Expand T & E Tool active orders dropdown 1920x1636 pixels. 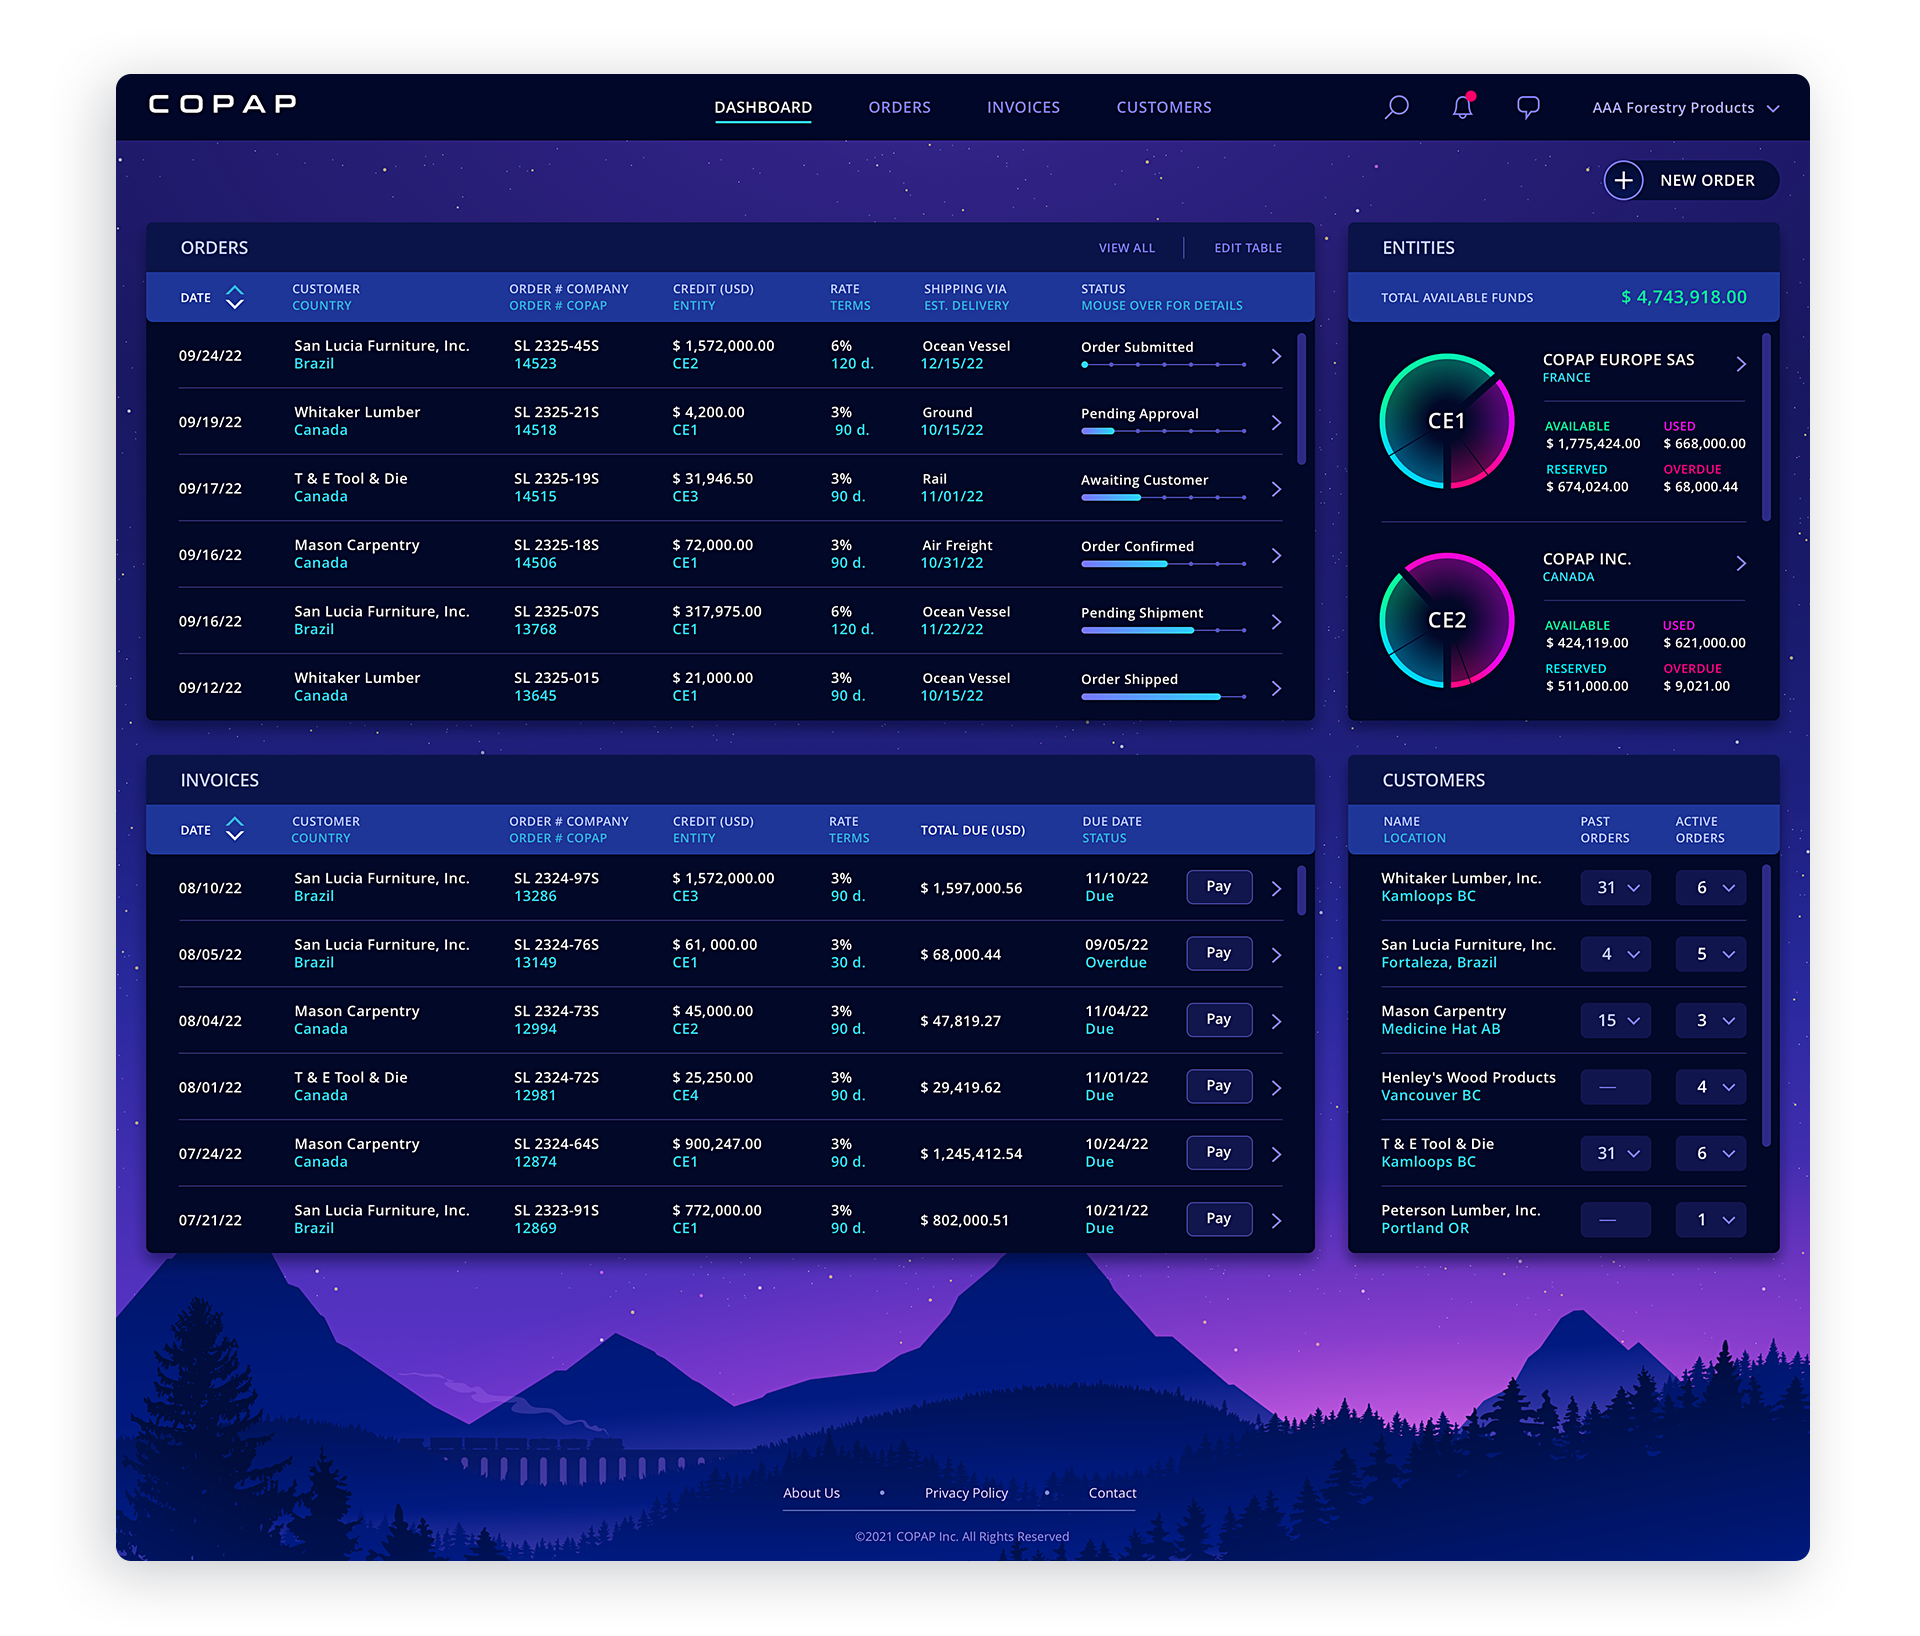pos(1711,1153)
